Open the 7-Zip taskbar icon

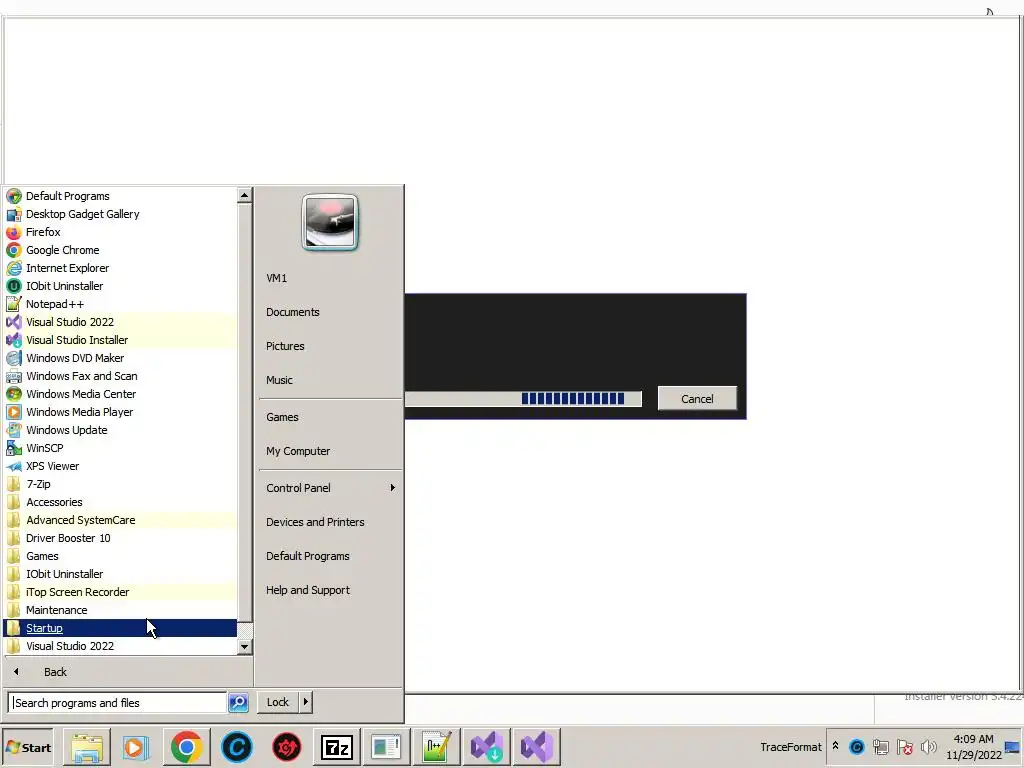pyautogui.click(x=336, y=747)
